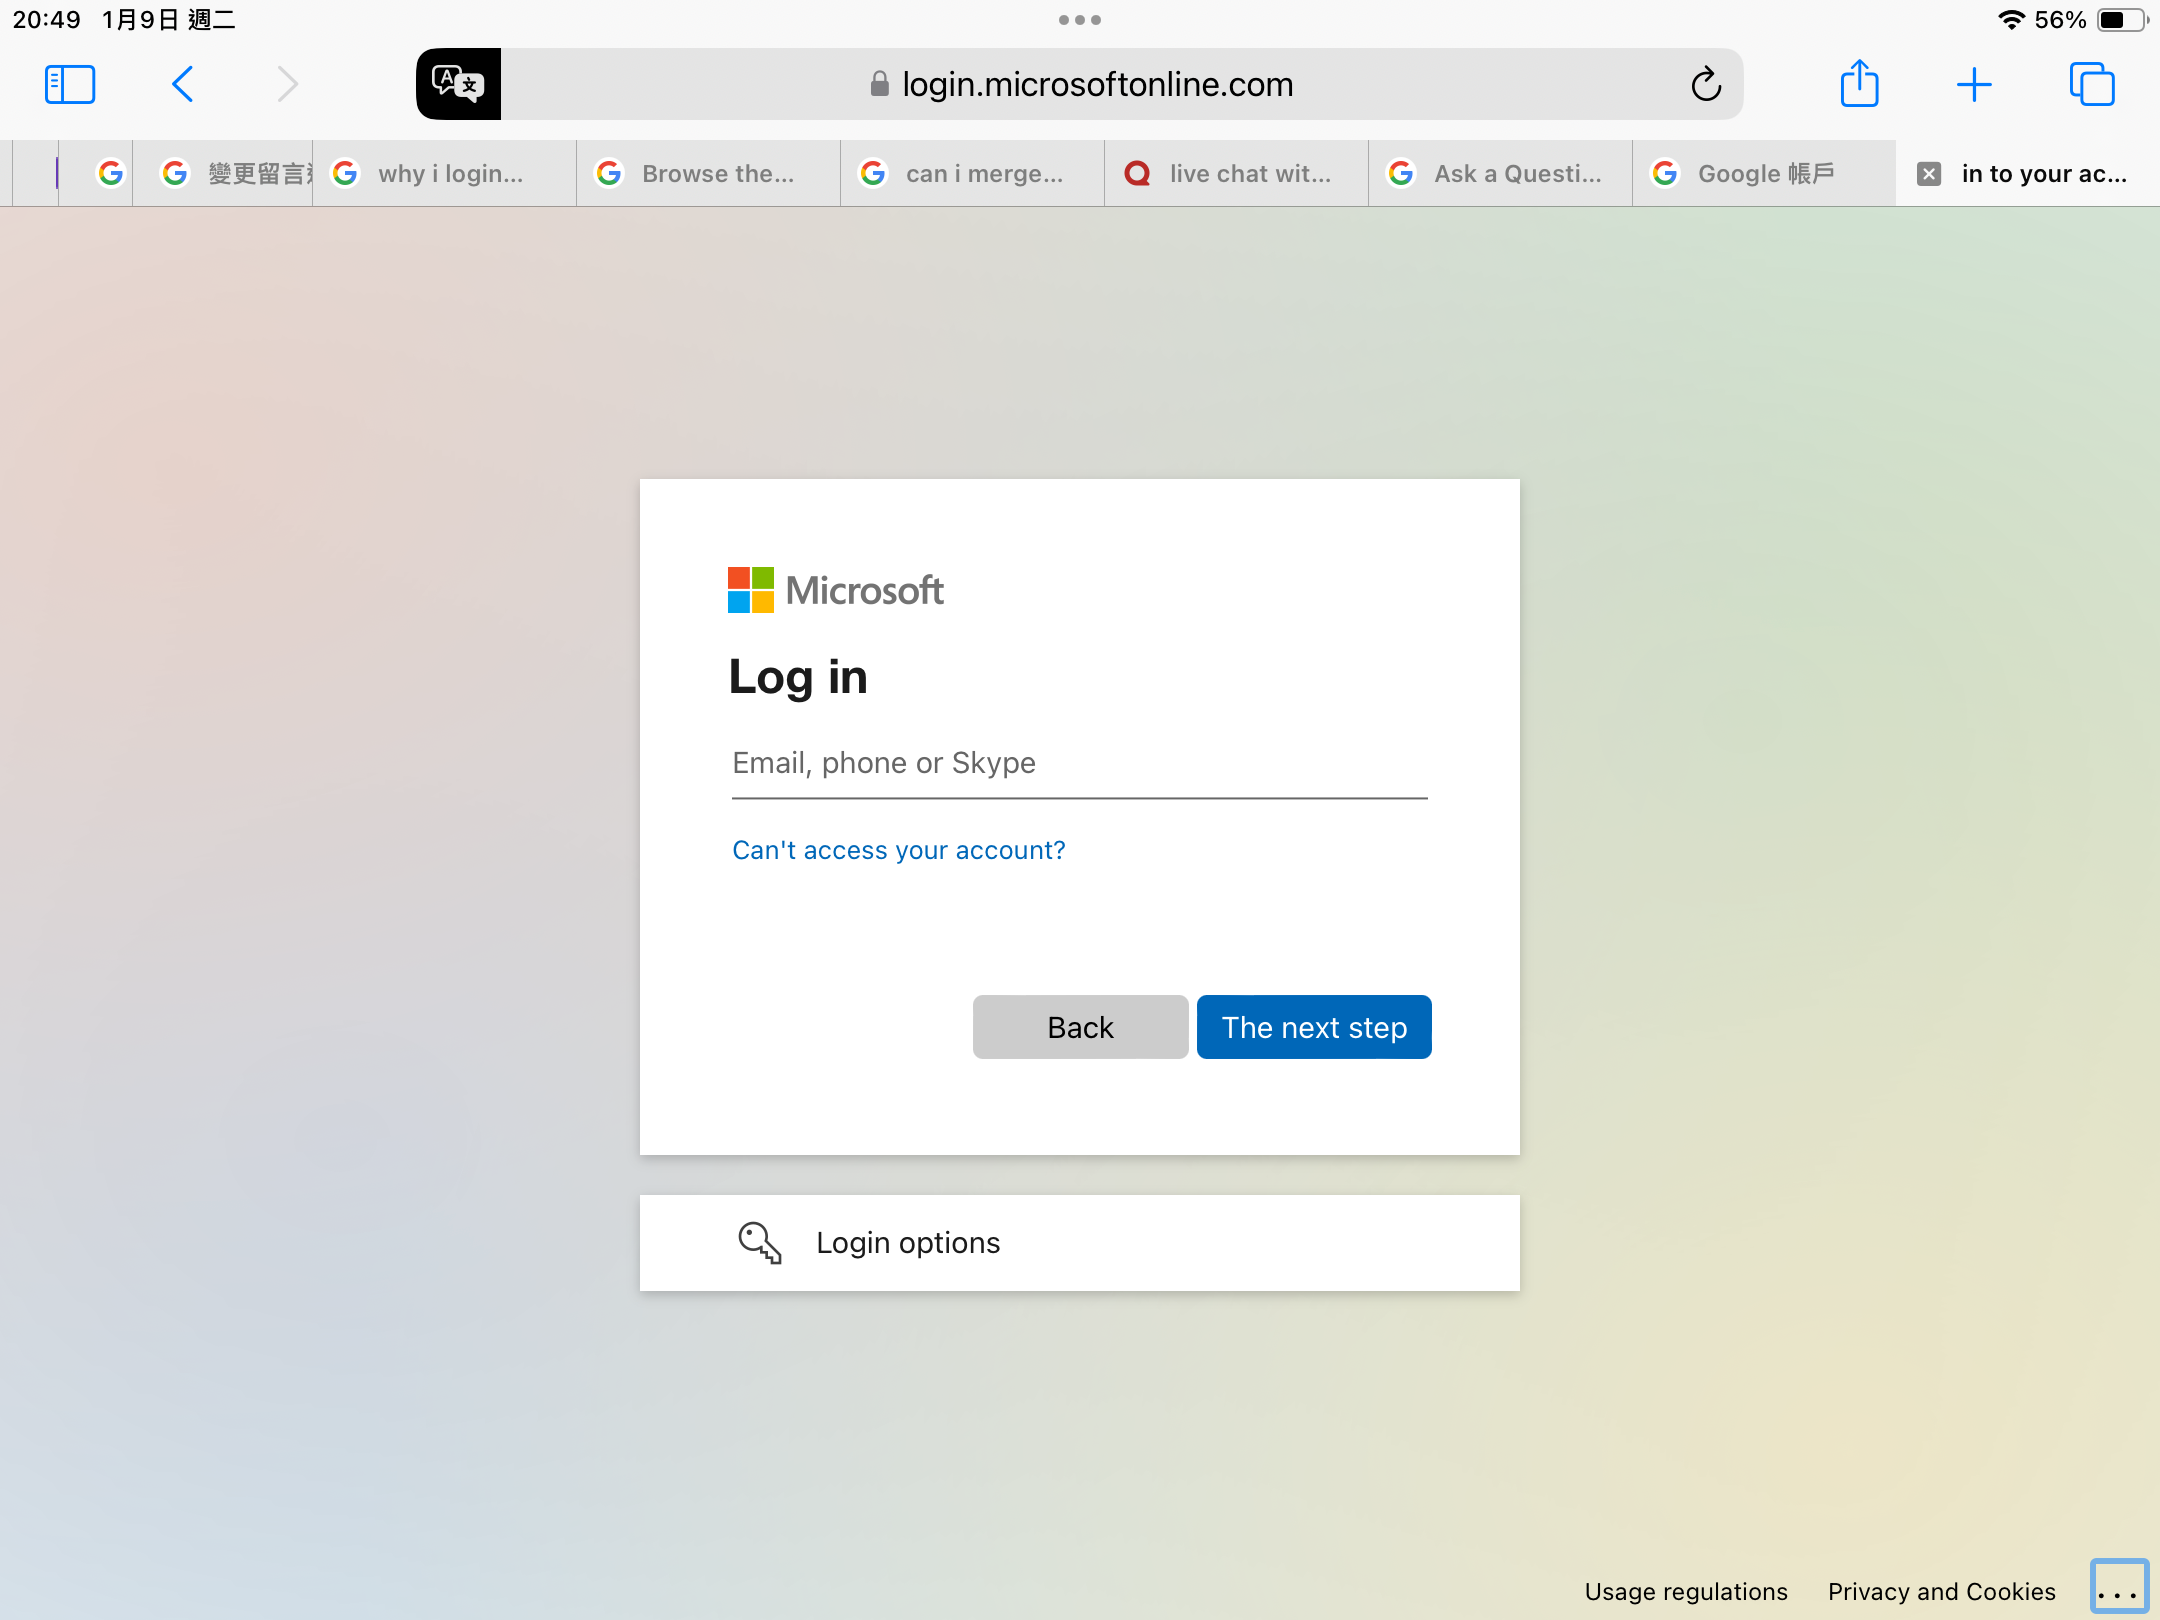Close the current login tab
2160x1620 pixels.
tap(1929, 174)
